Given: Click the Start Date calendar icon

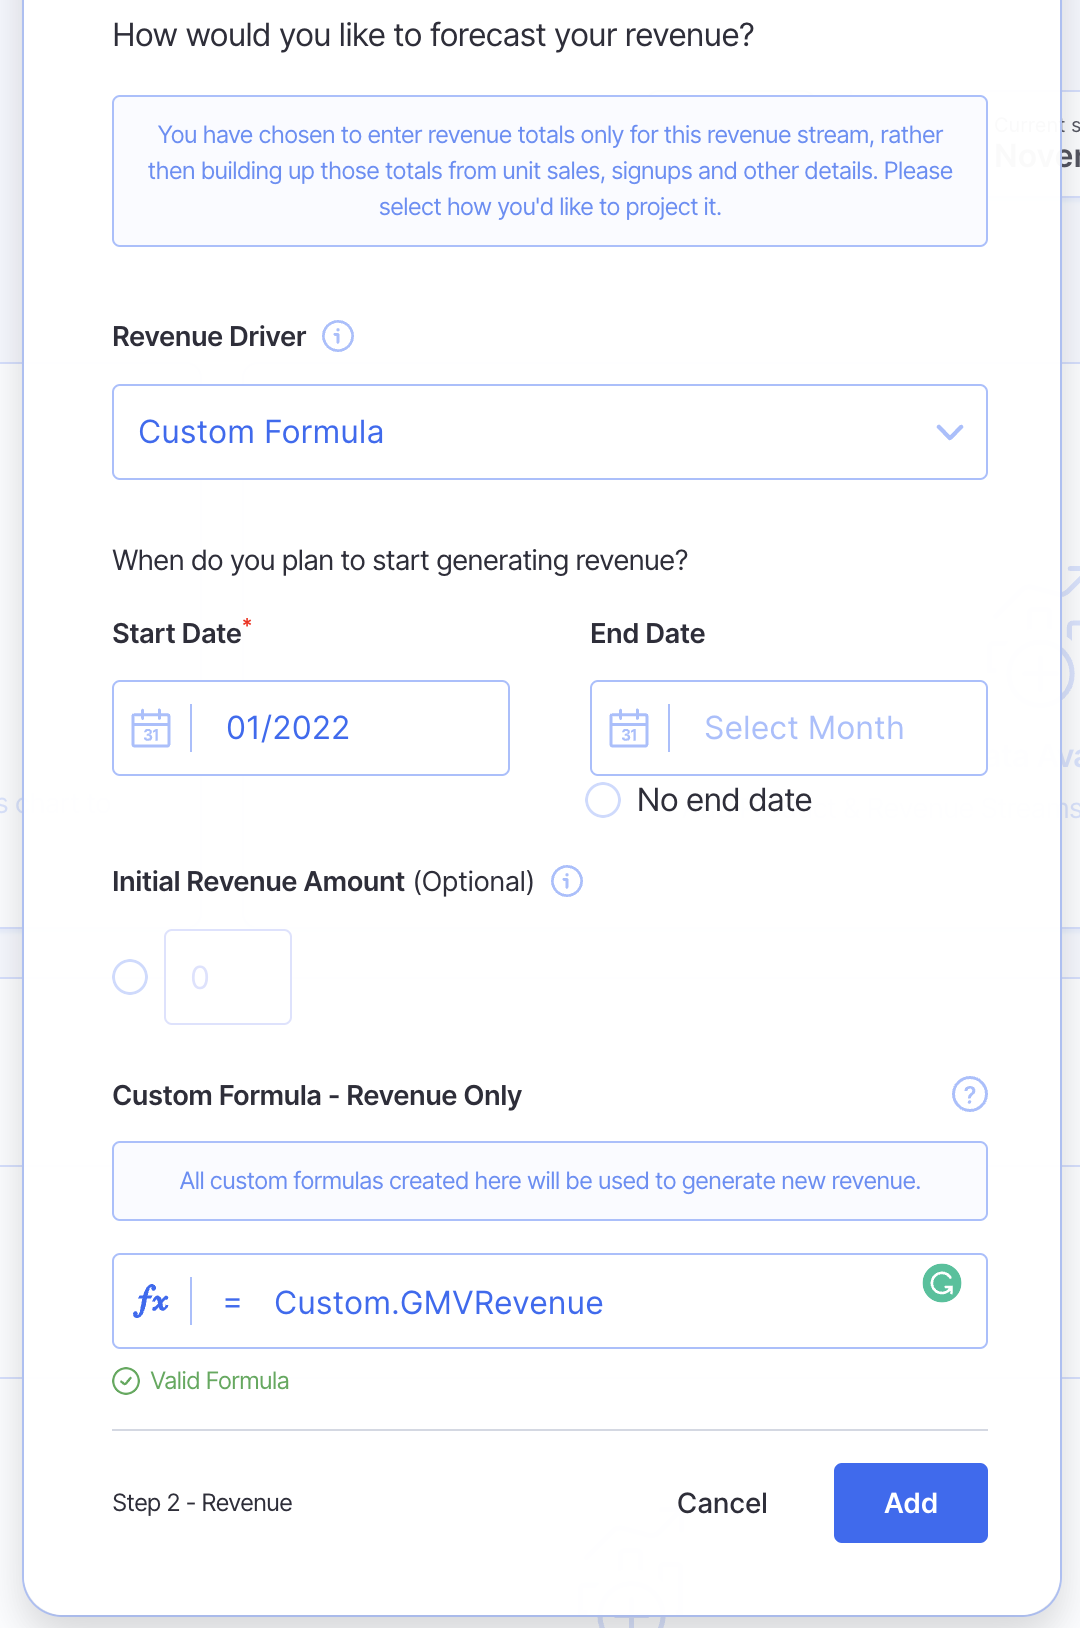Looking at the screenshot, I should 151,728.
